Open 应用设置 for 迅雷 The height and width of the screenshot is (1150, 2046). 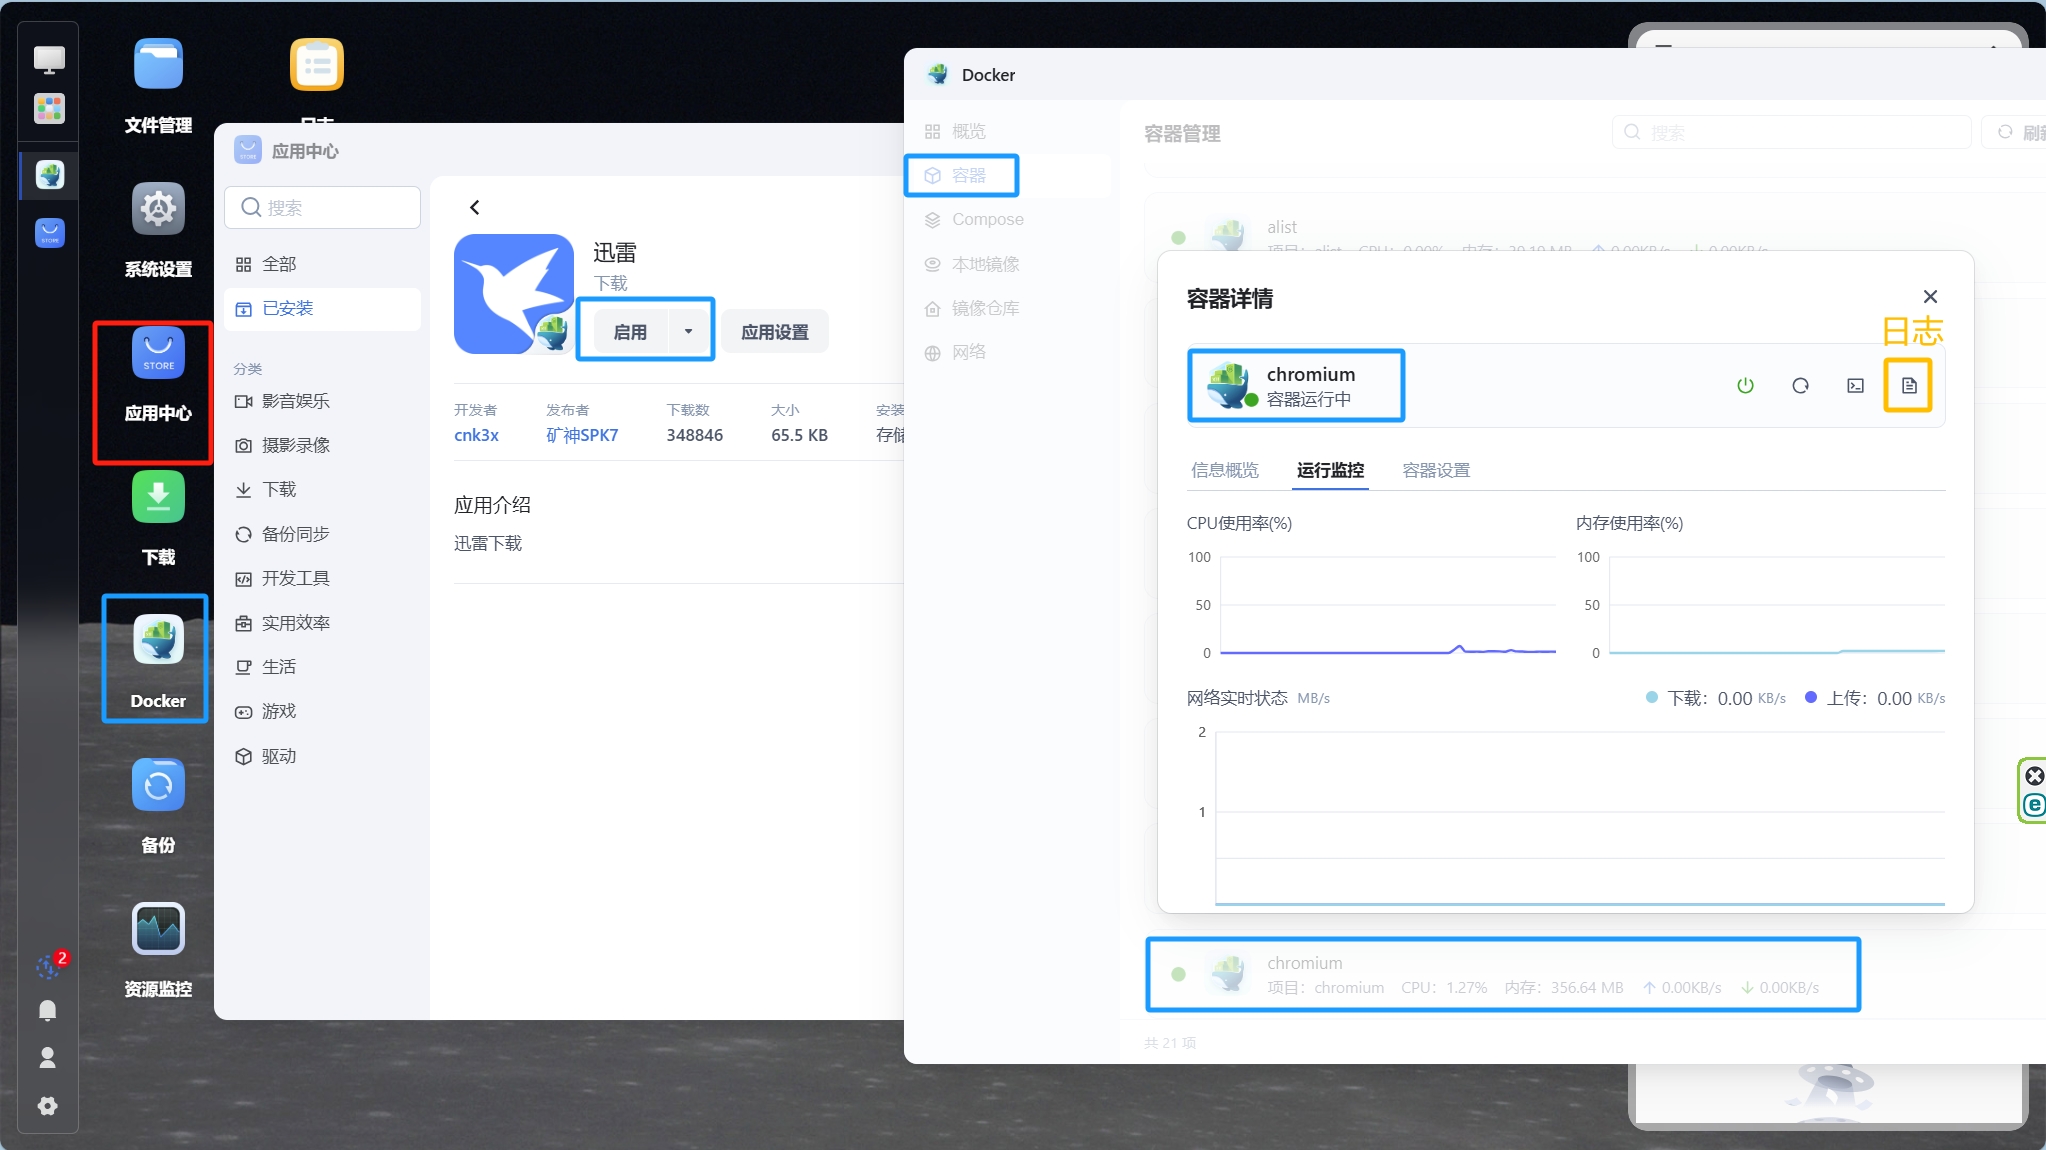[x=775, y=331]
